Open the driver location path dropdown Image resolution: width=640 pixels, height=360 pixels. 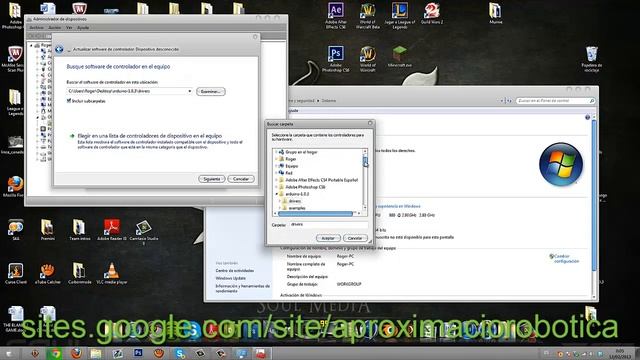189,91
